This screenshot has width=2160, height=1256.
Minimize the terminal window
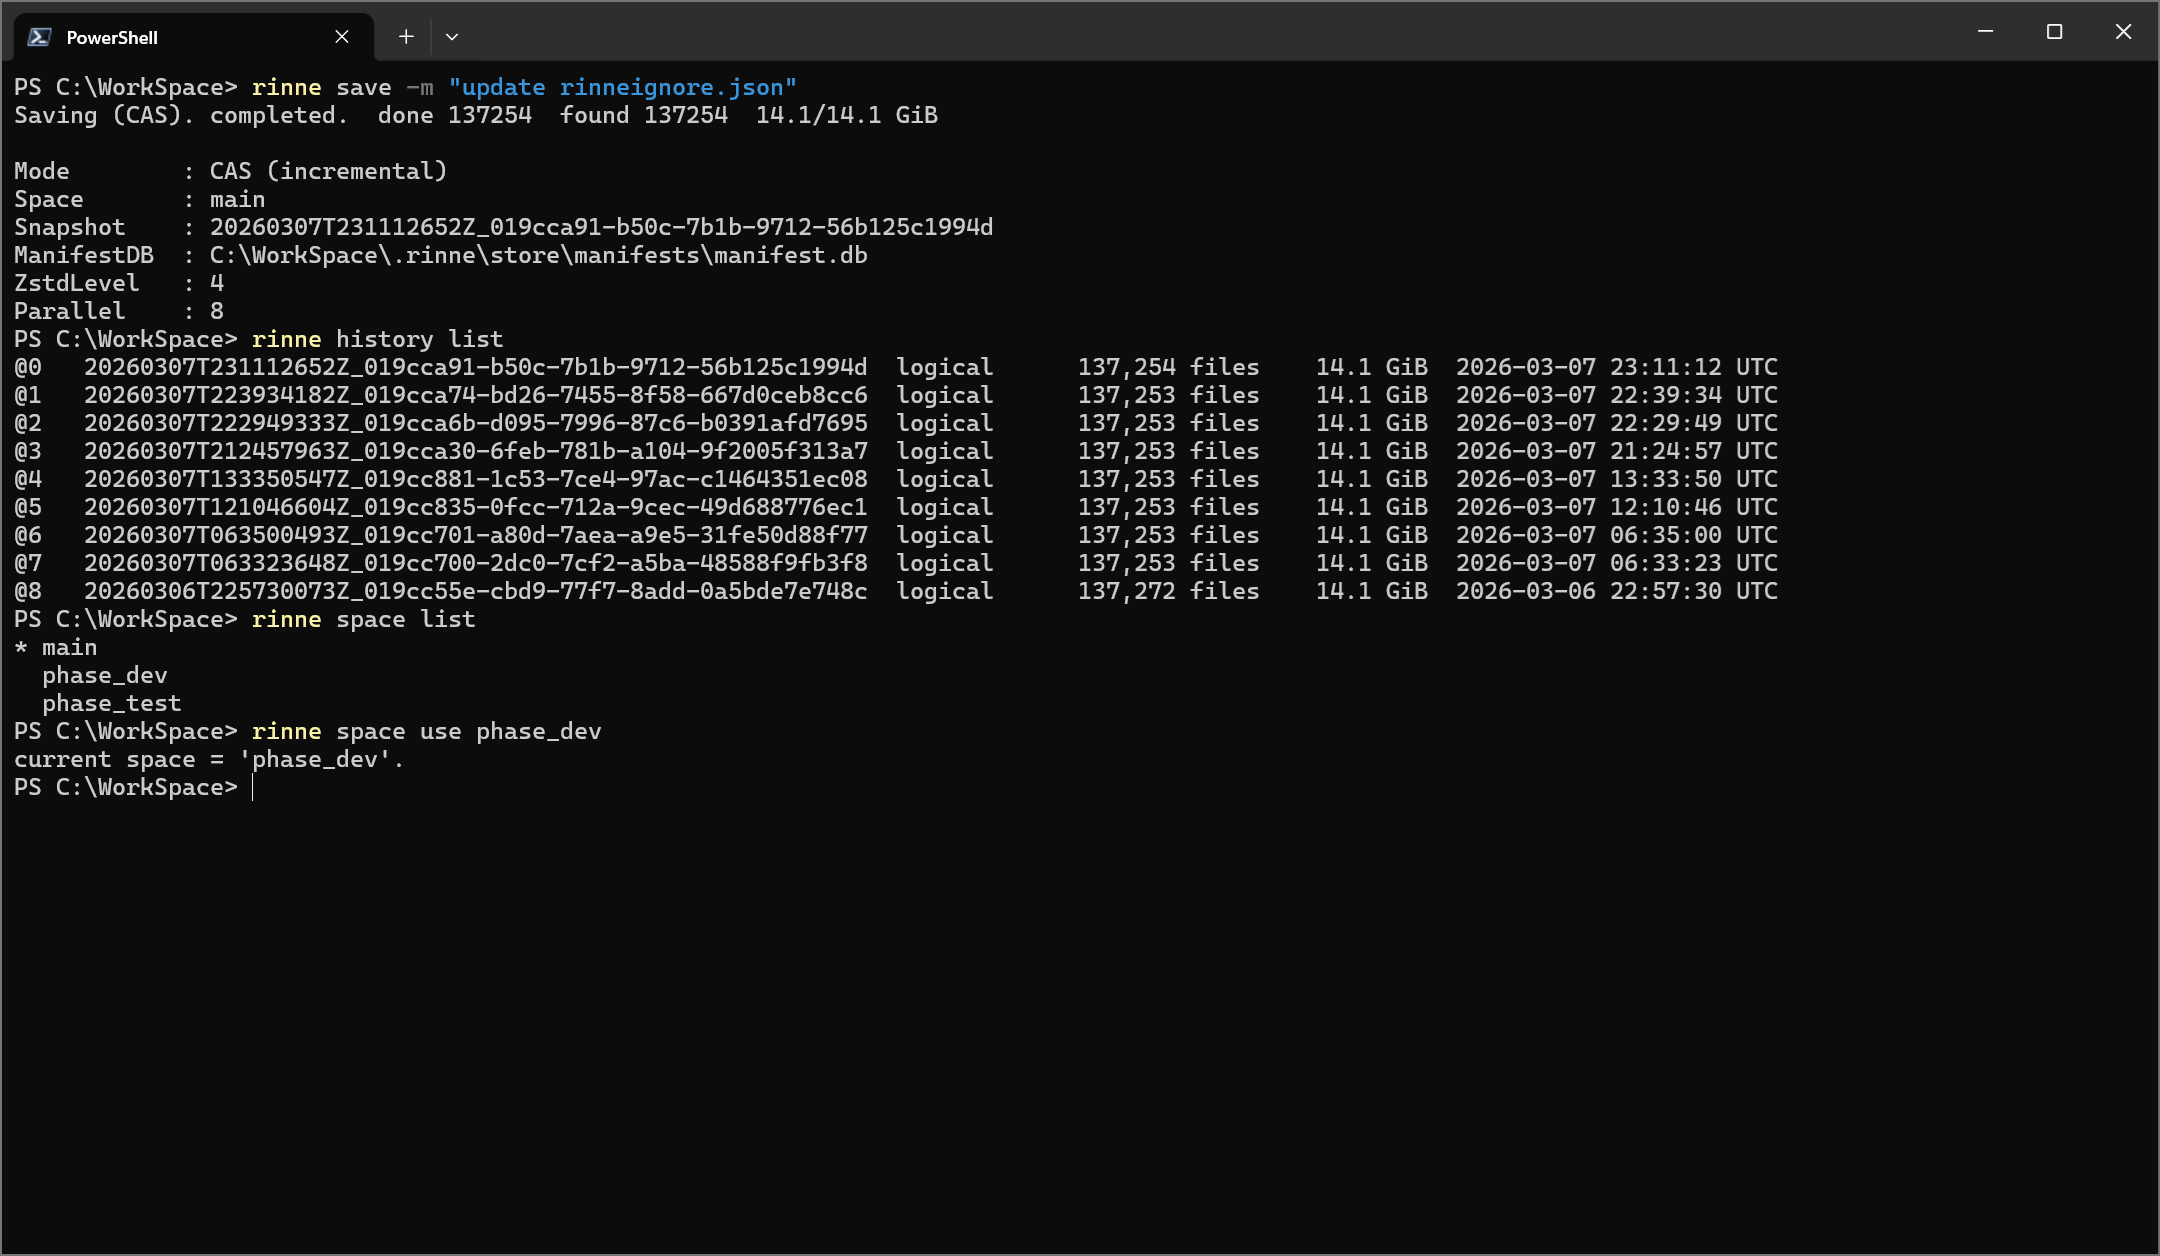1983,31
